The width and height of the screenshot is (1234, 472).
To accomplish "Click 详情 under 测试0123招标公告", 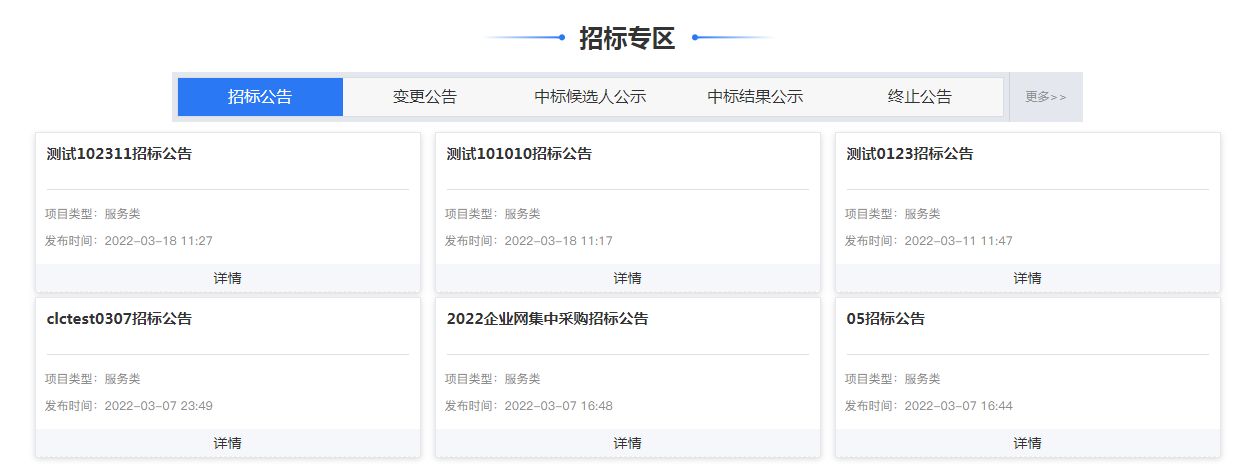I will click(1028, 278).
